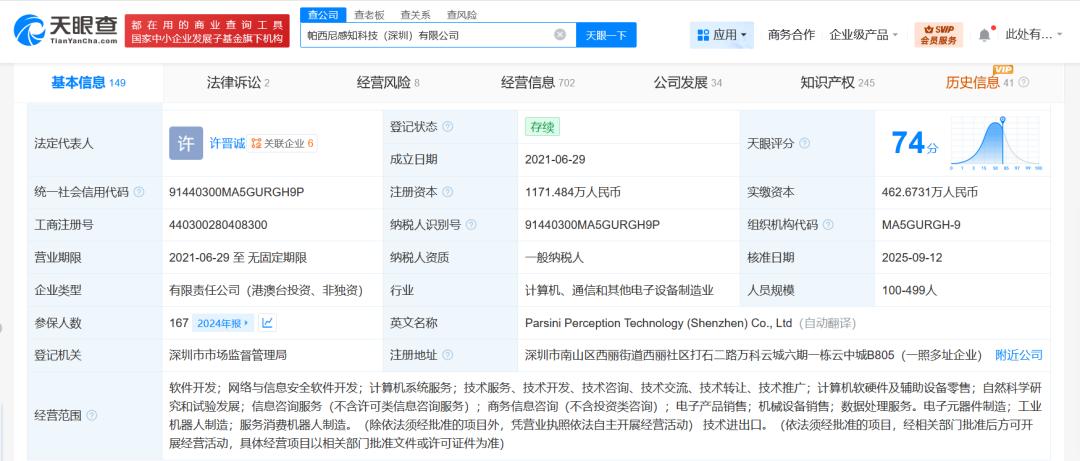Click the 组织机构代码 value MA5GURGH-9

920,225
